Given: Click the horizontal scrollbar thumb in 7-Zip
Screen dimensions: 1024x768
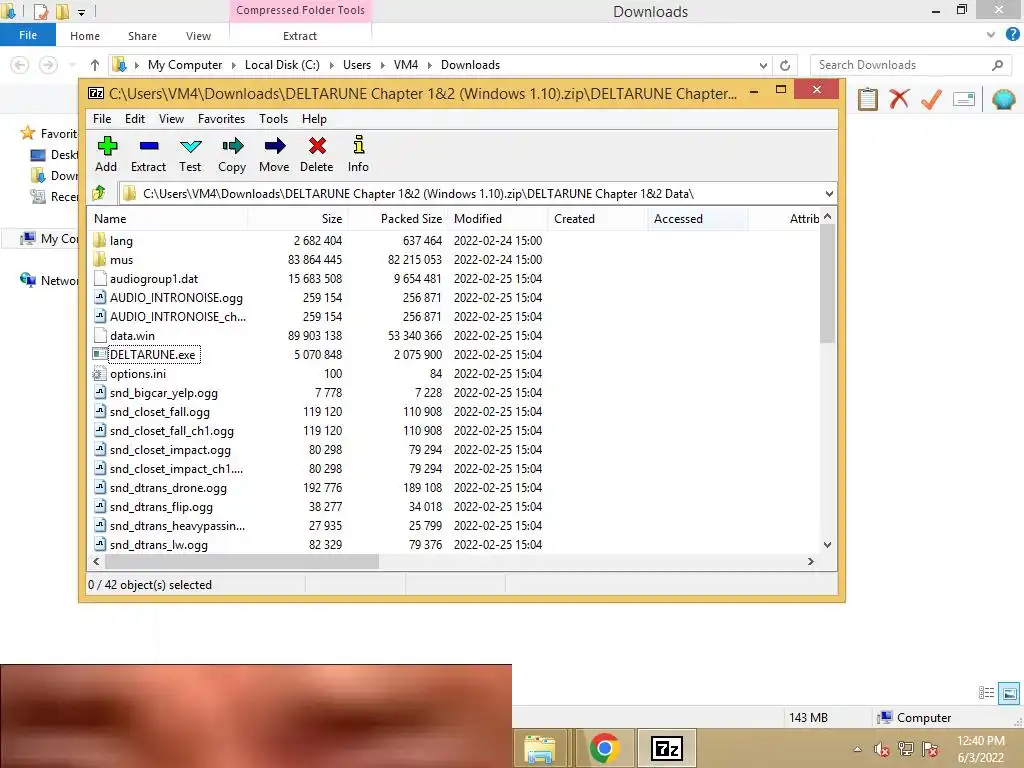Looking at the screenshot, I should point(242,562).
